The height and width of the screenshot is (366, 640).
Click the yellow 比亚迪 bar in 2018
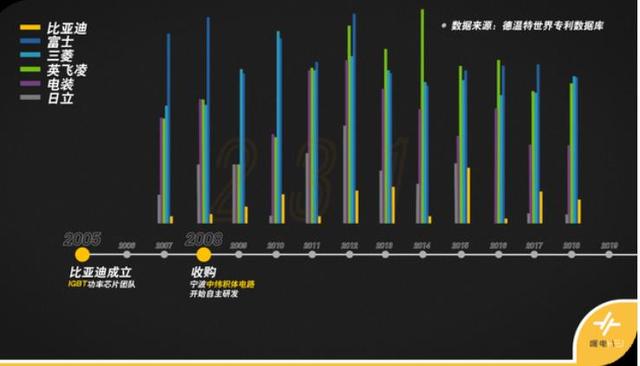point(580,211)
